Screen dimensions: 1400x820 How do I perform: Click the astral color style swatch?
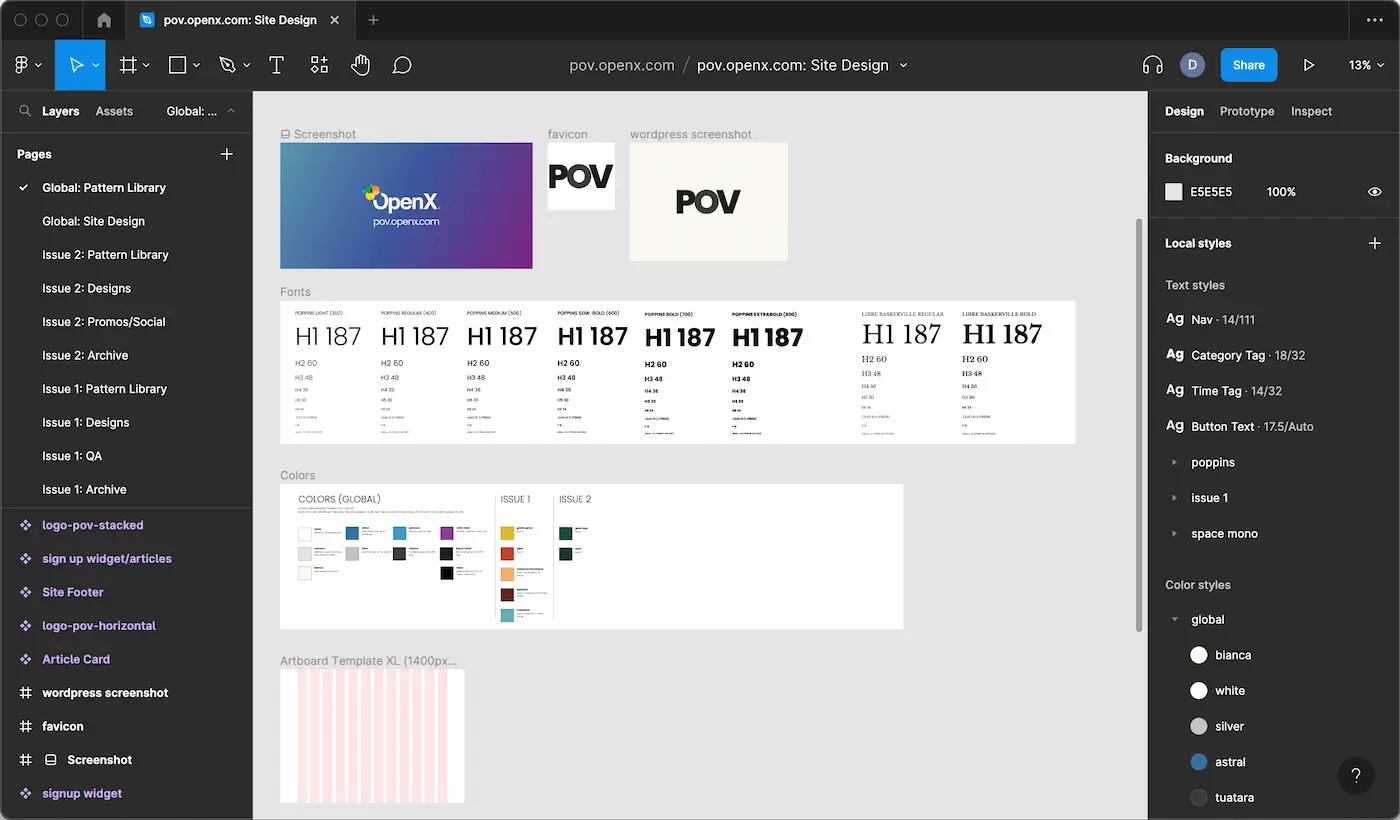[1198, 762]
